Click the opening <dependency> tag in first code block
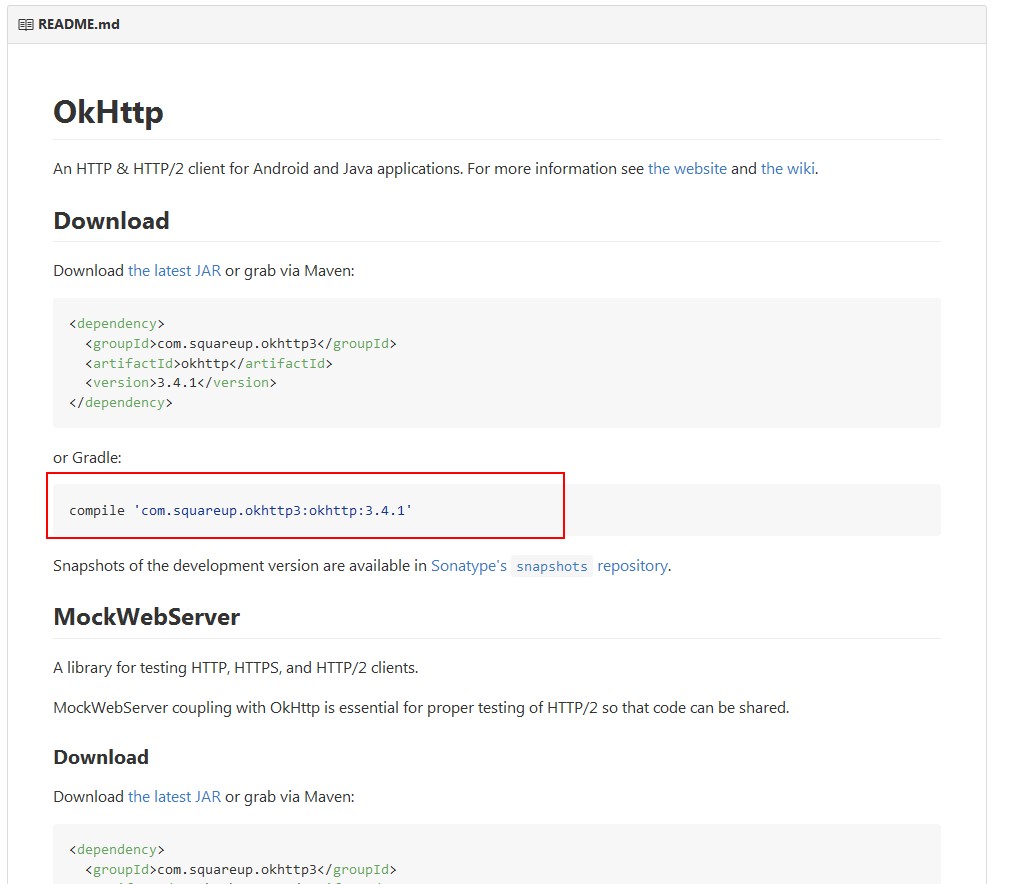The width and height of the screenshot is (1030, 884). 117,324
